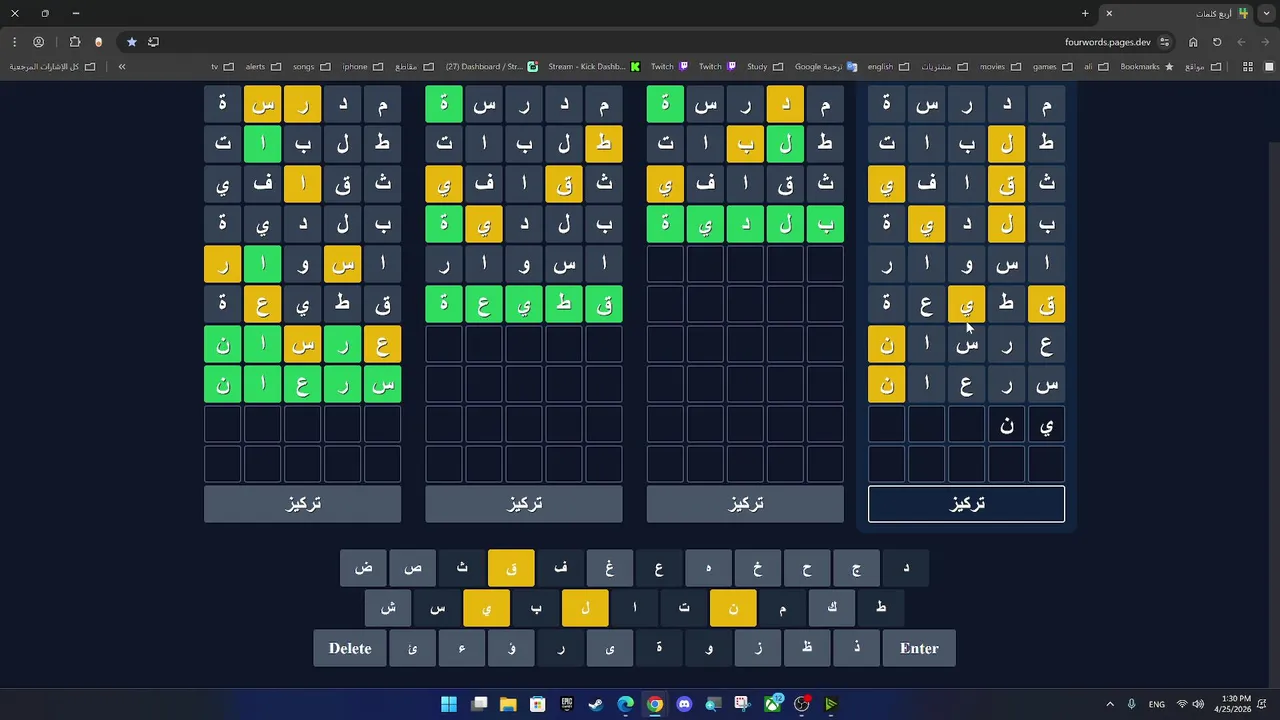Viewport: 1280px width, 720px height.
Task: Open a new browser tab with plus
Action: point(1085,13)
